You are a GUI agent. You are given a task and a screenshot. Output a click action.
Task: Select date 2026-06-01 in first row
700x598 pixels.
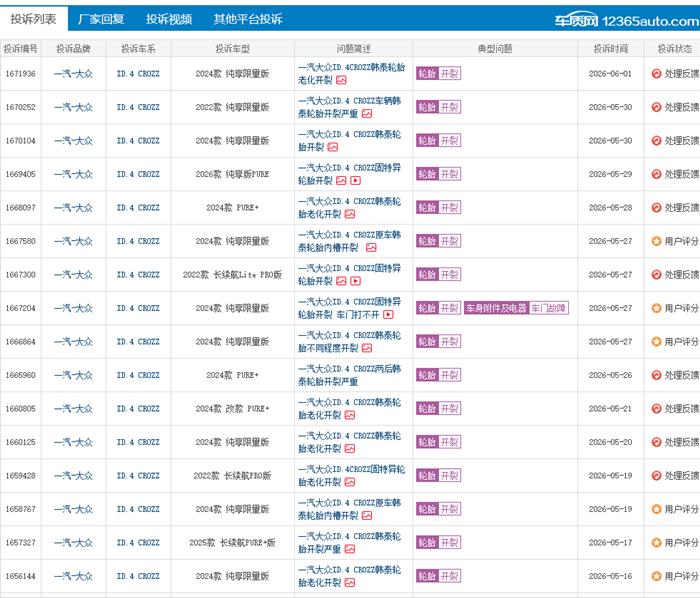point(610,74)
